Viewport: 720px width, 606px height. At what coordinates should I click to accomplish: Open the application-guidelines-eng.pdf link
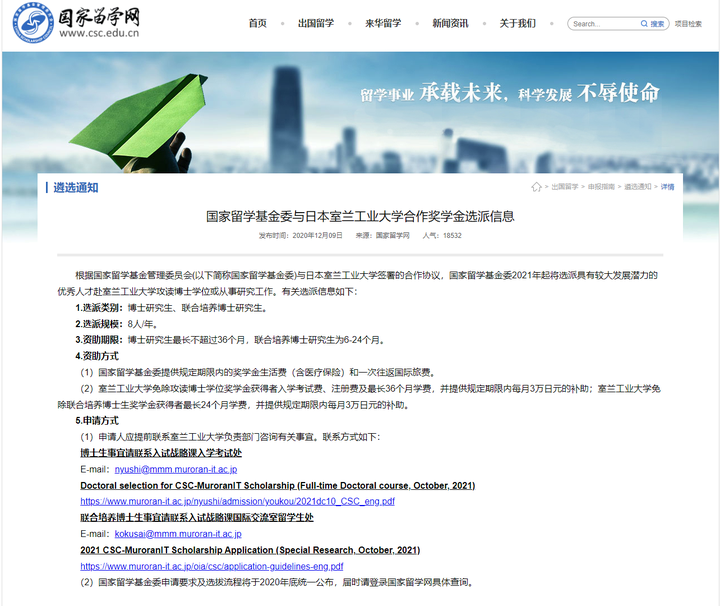click(x=212, y=566)
